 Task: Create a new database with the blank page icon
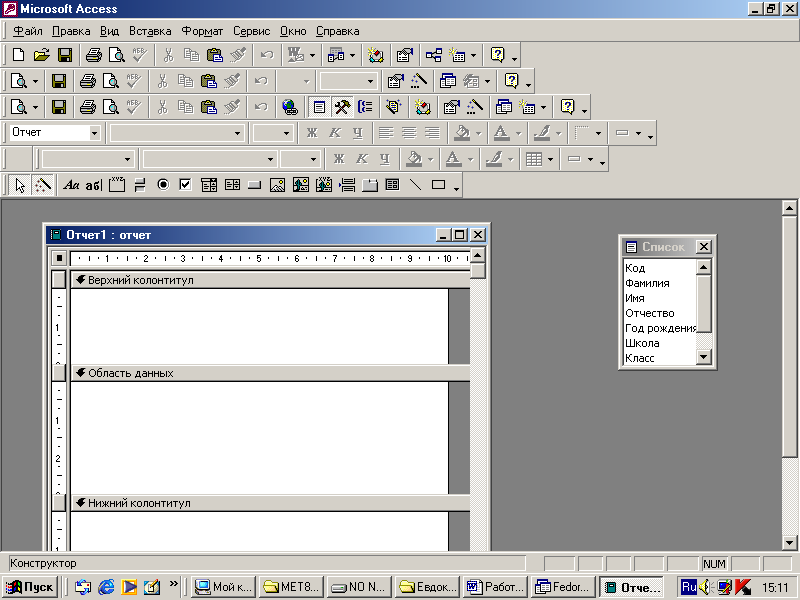pyautogui.click(x=18, y=55)
